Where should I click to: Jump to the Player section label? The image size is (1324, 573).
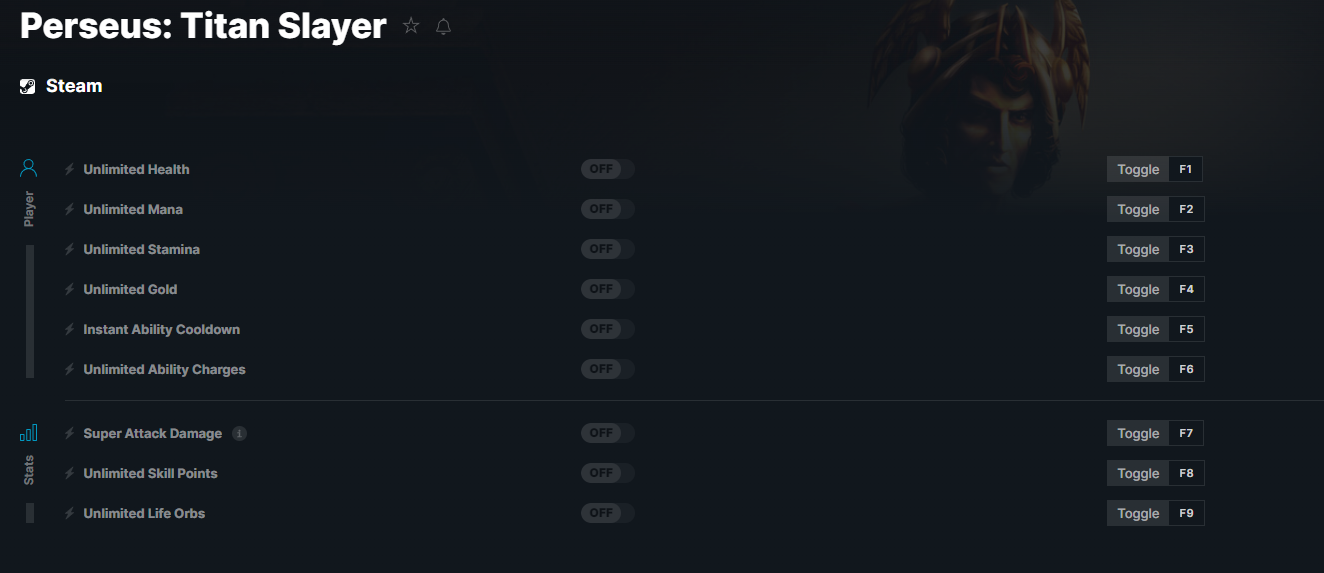(x=29, y=209)
